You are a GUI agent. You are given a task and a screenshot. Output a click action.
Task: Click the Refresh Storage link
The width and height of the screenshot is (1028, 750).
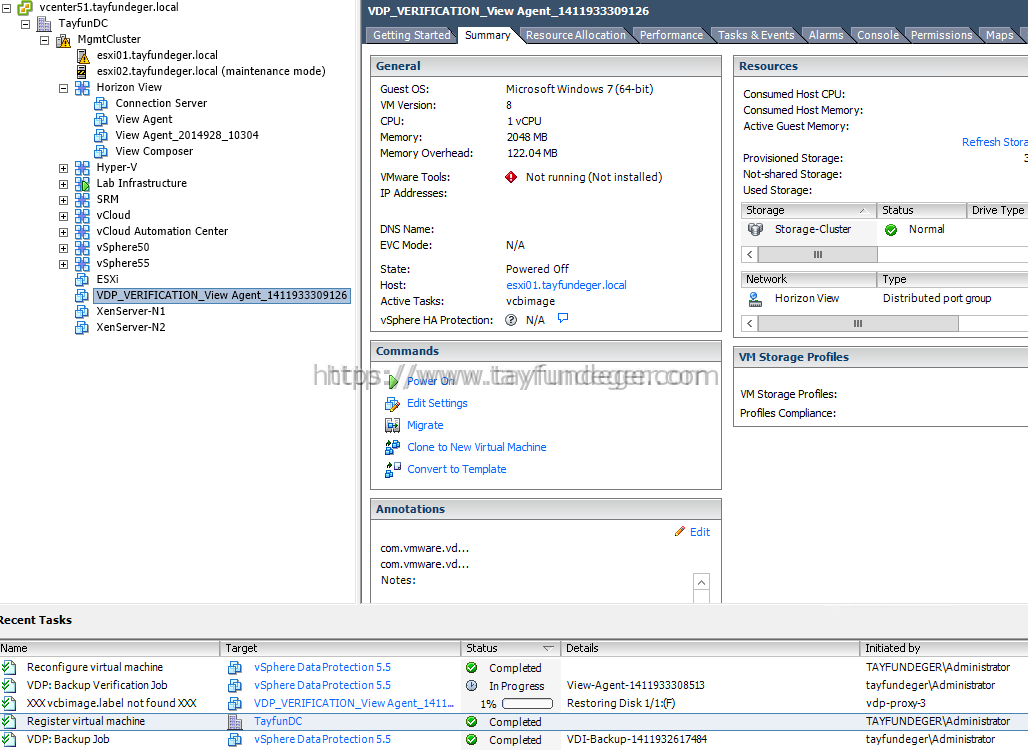994,142
